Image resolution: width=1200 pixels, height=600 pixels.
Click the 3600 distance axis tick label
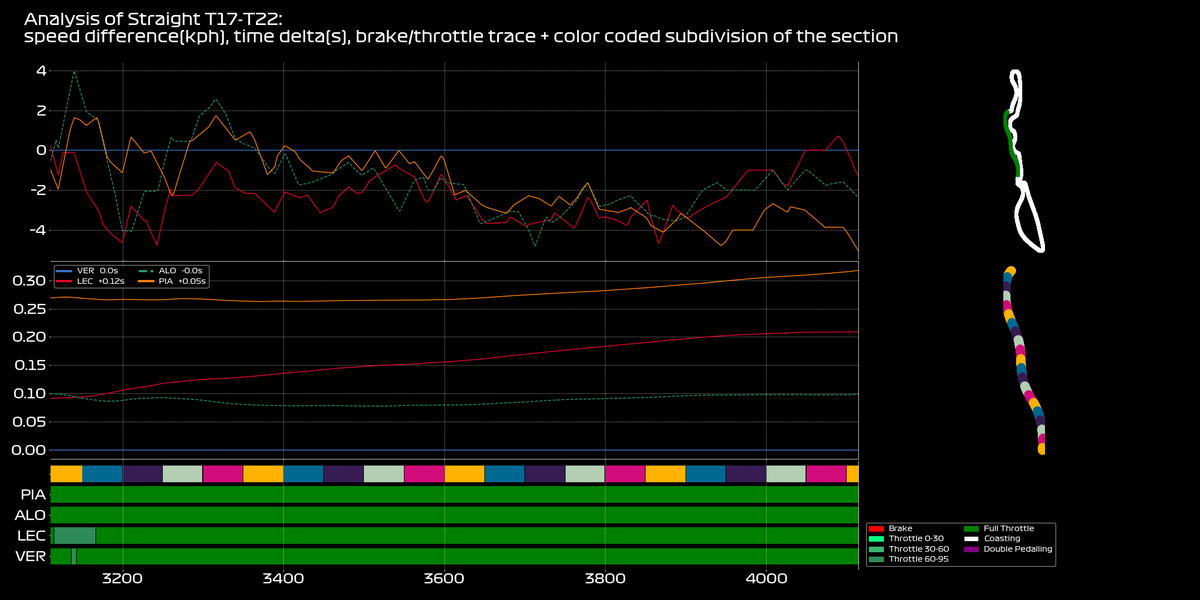tap(444, 578)
